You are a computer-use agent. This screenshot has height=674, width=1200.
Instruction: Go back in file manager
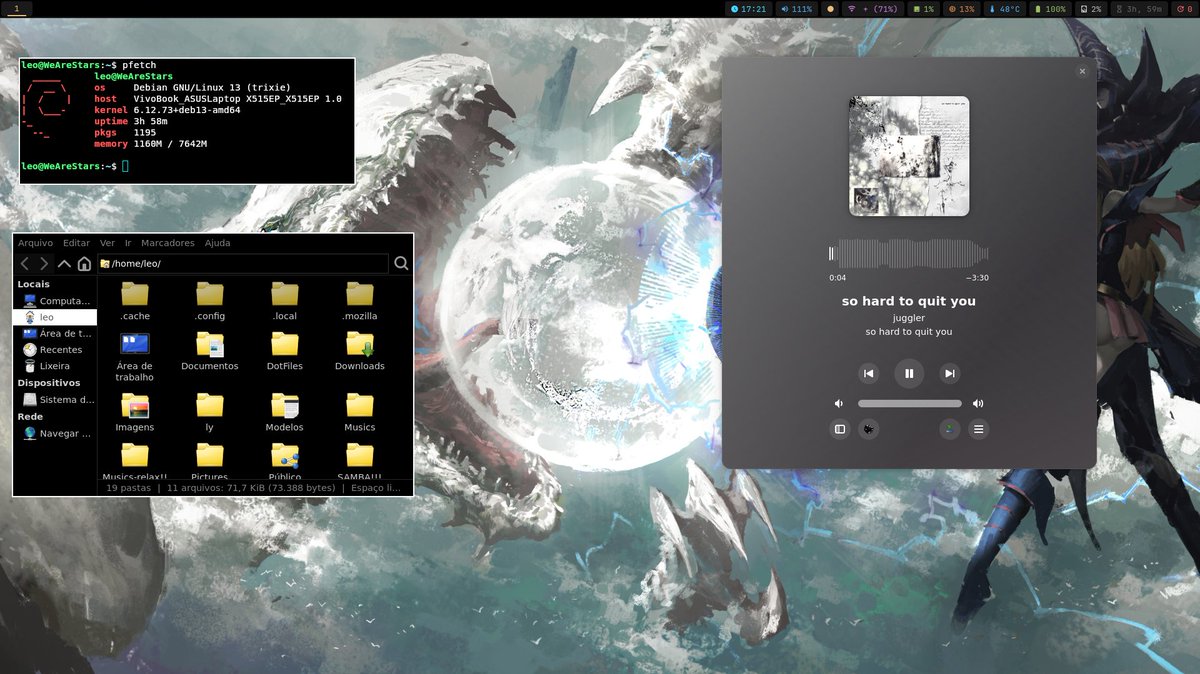pos(25,264)
